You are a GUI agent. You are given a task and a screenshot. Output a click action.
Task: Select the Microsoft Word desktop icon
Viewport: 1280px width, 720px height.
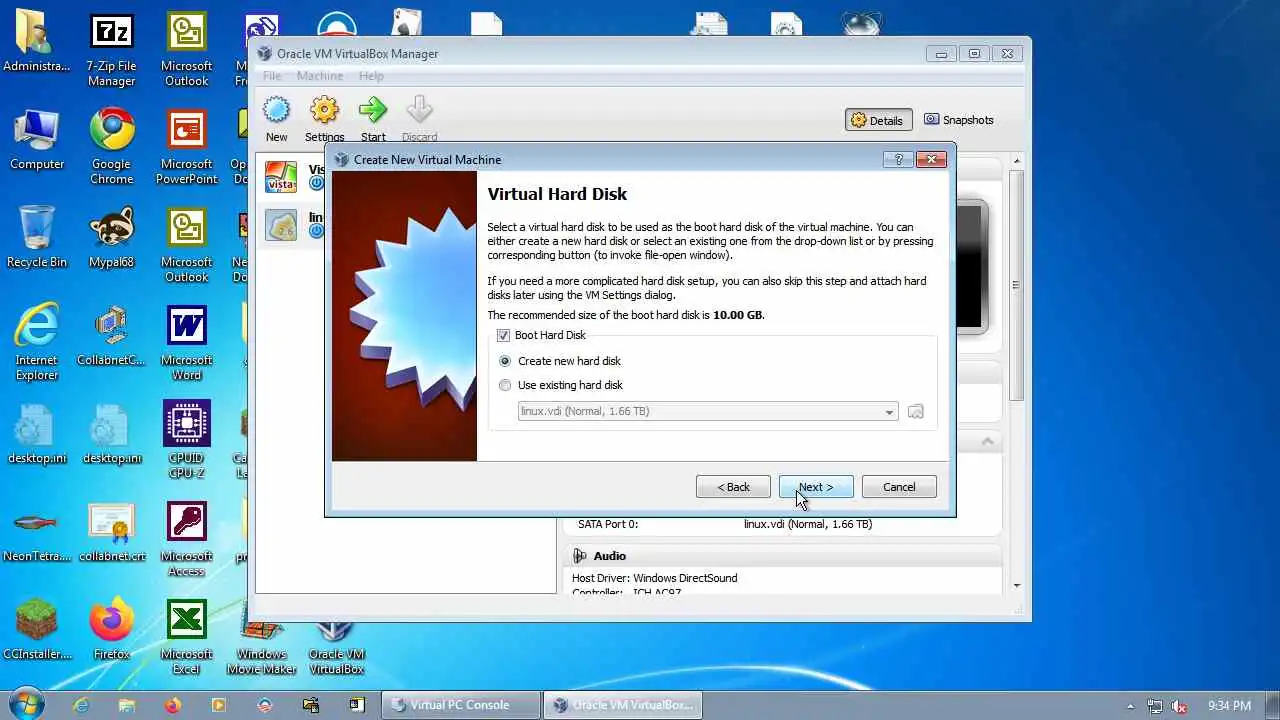[x=186, y=344]
